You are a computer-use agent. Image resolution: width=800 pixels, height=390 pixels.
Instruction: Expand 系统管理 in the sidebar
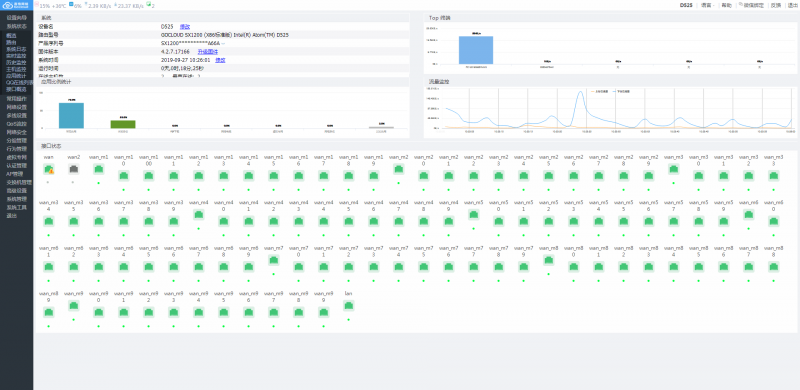(16, 199)
